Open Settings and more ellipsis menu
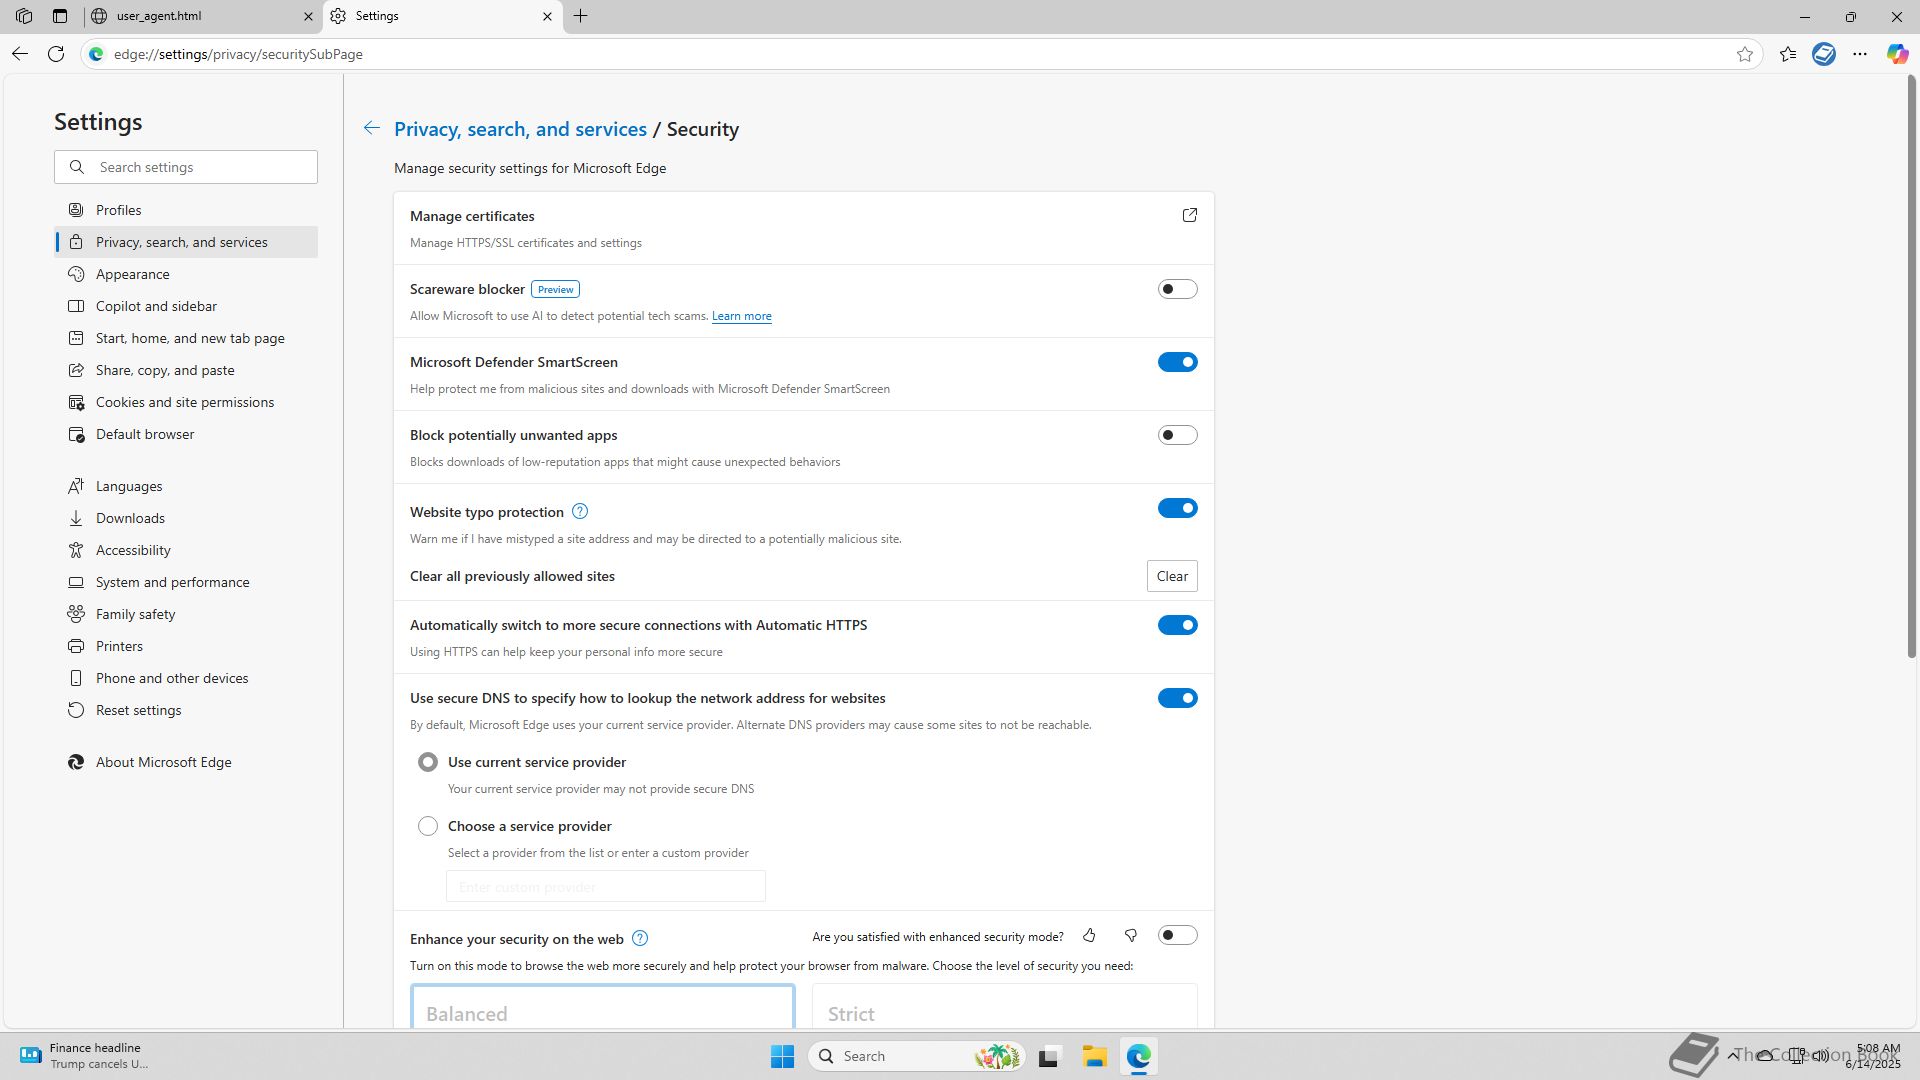Image resolution: width=1920 pixels, height=1080 pixels. click(1860, 54)
